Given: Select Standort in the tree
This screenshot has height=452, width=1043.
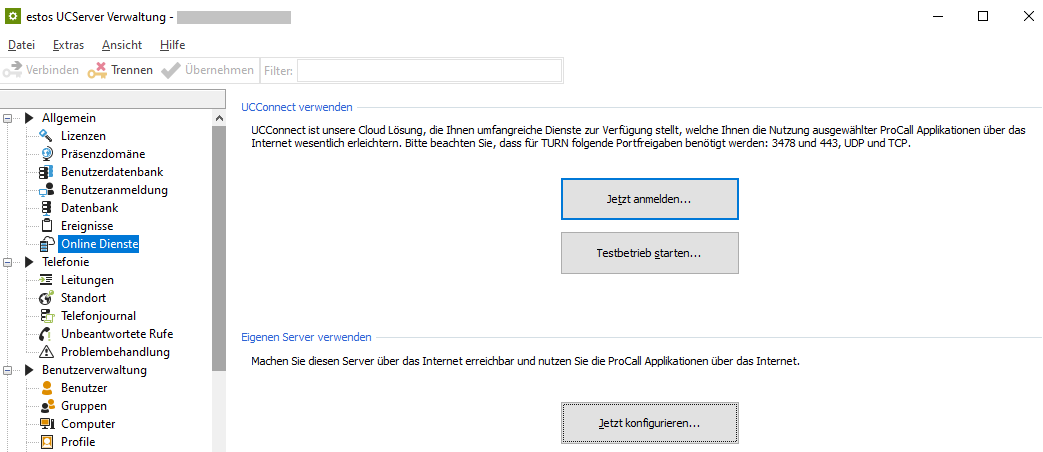Looking at the screenshot, I should (x=84, y=298).
